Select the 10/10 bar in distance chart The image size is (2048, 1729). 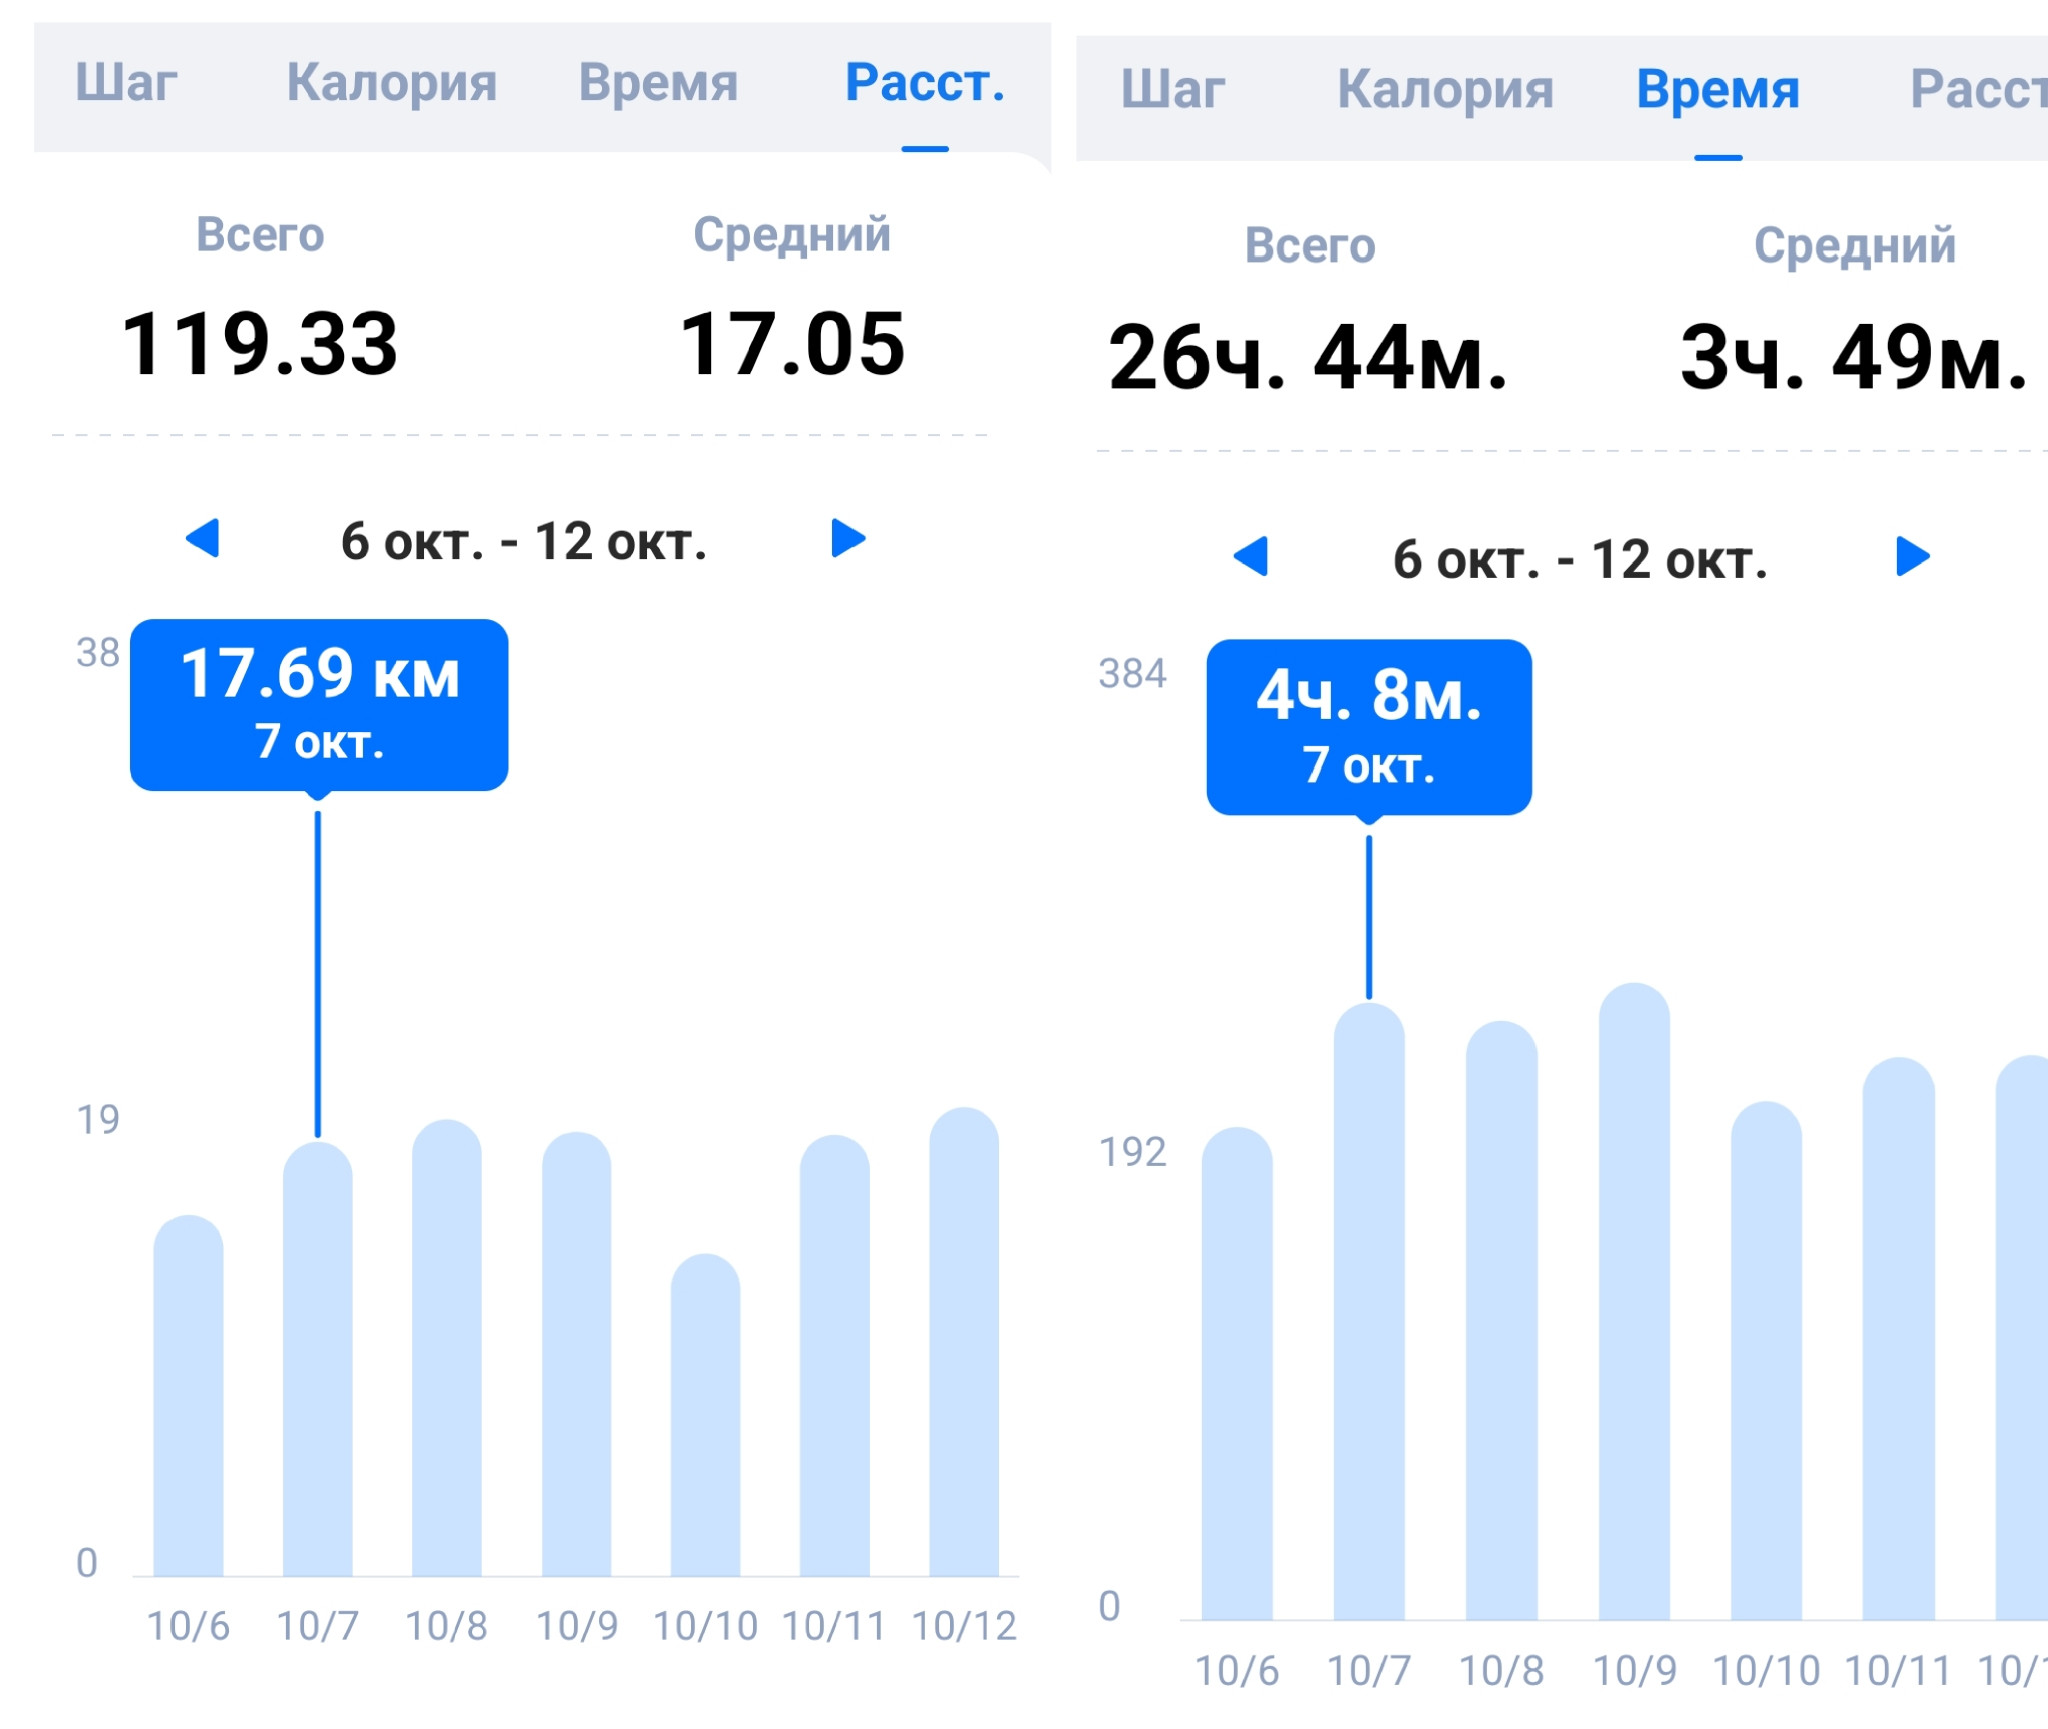pos(706,1414)
